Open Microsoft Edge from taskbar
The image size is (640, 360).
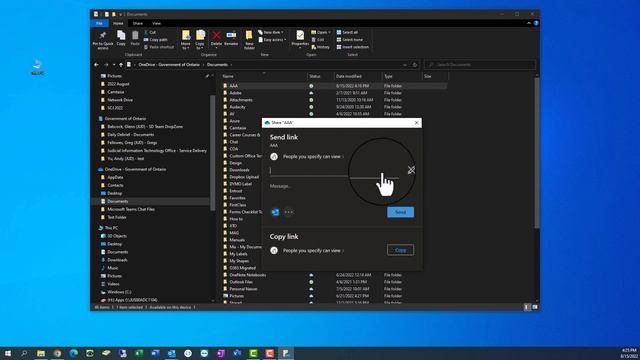click(74, 353)
